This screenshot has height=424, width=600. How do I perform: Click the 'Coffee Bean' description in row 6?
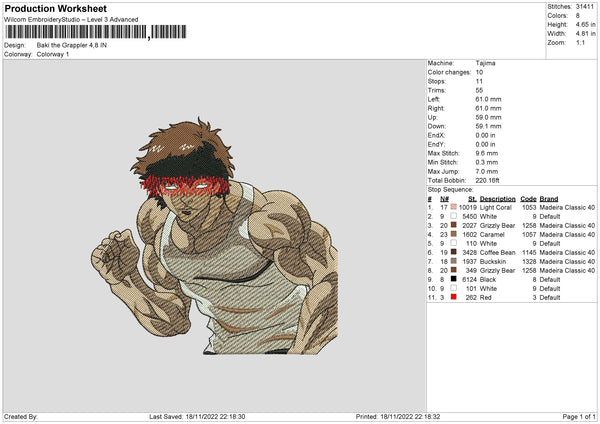click(497, 253)
